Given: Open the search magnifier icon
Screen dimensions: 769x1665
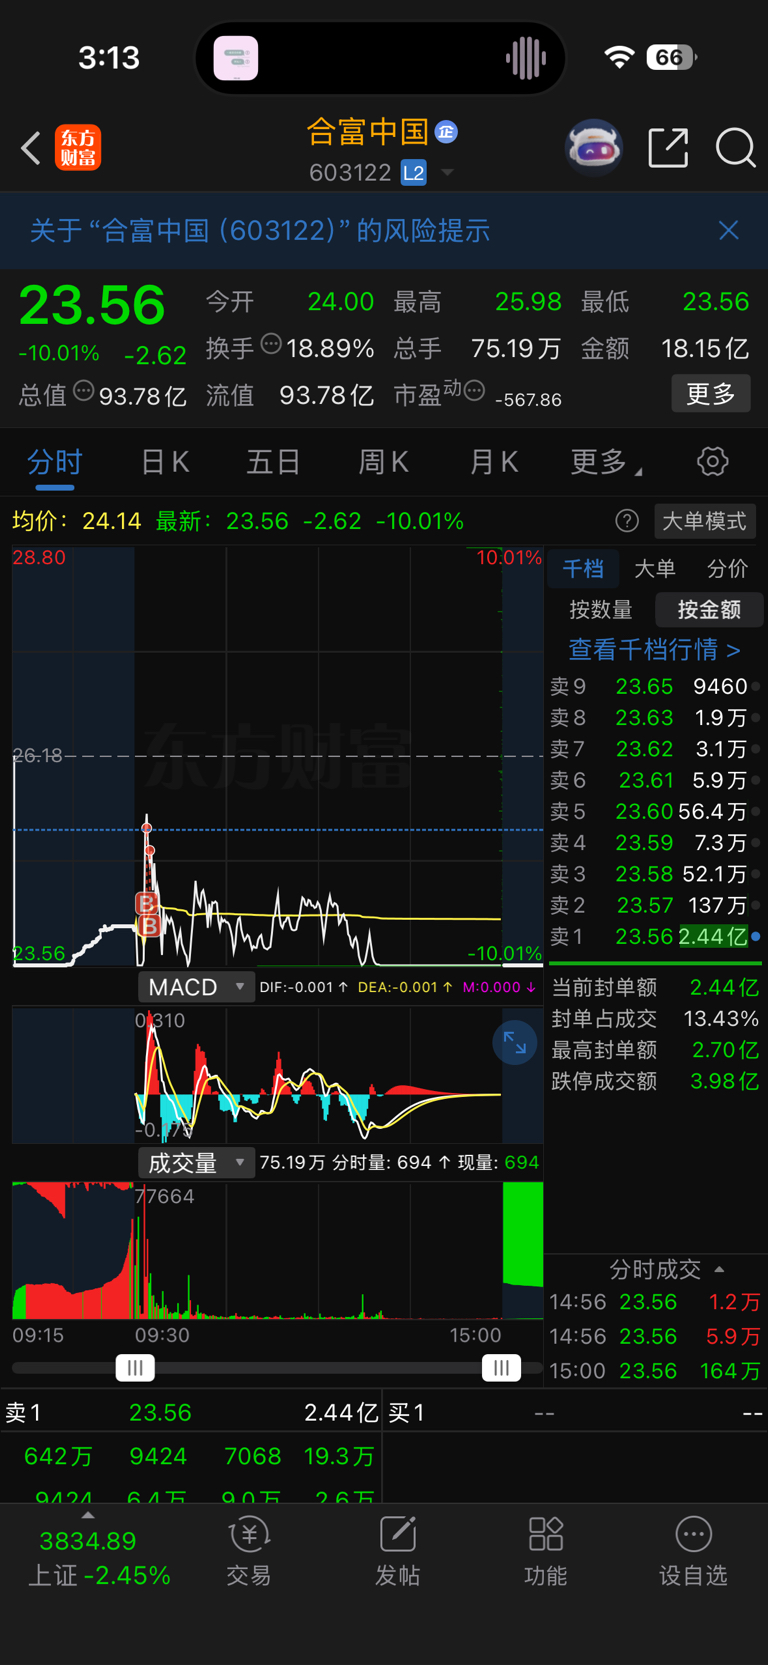Looking at the screenshot, I should (735, 148).
